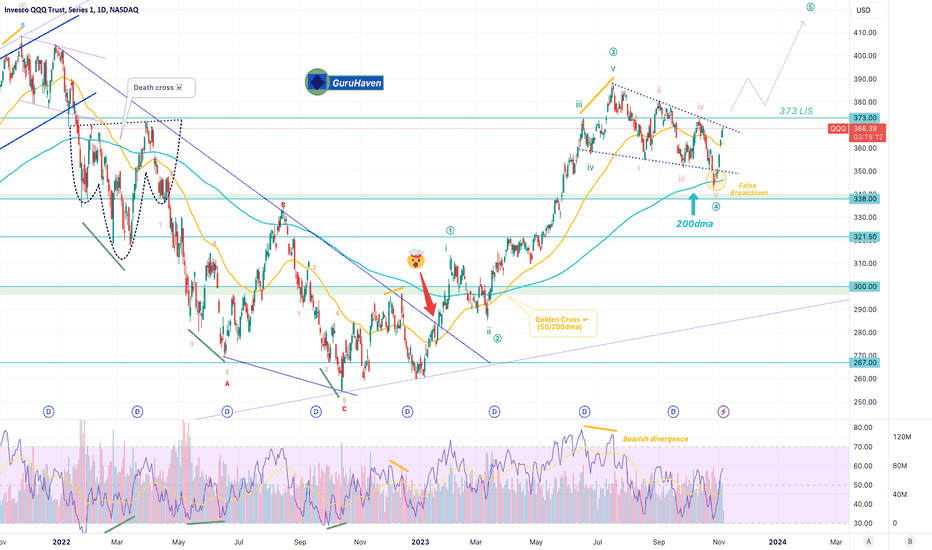Click the 40M volume axis value
The height and width of the screenshot is (550, 932).
click(x=900, y=495)
